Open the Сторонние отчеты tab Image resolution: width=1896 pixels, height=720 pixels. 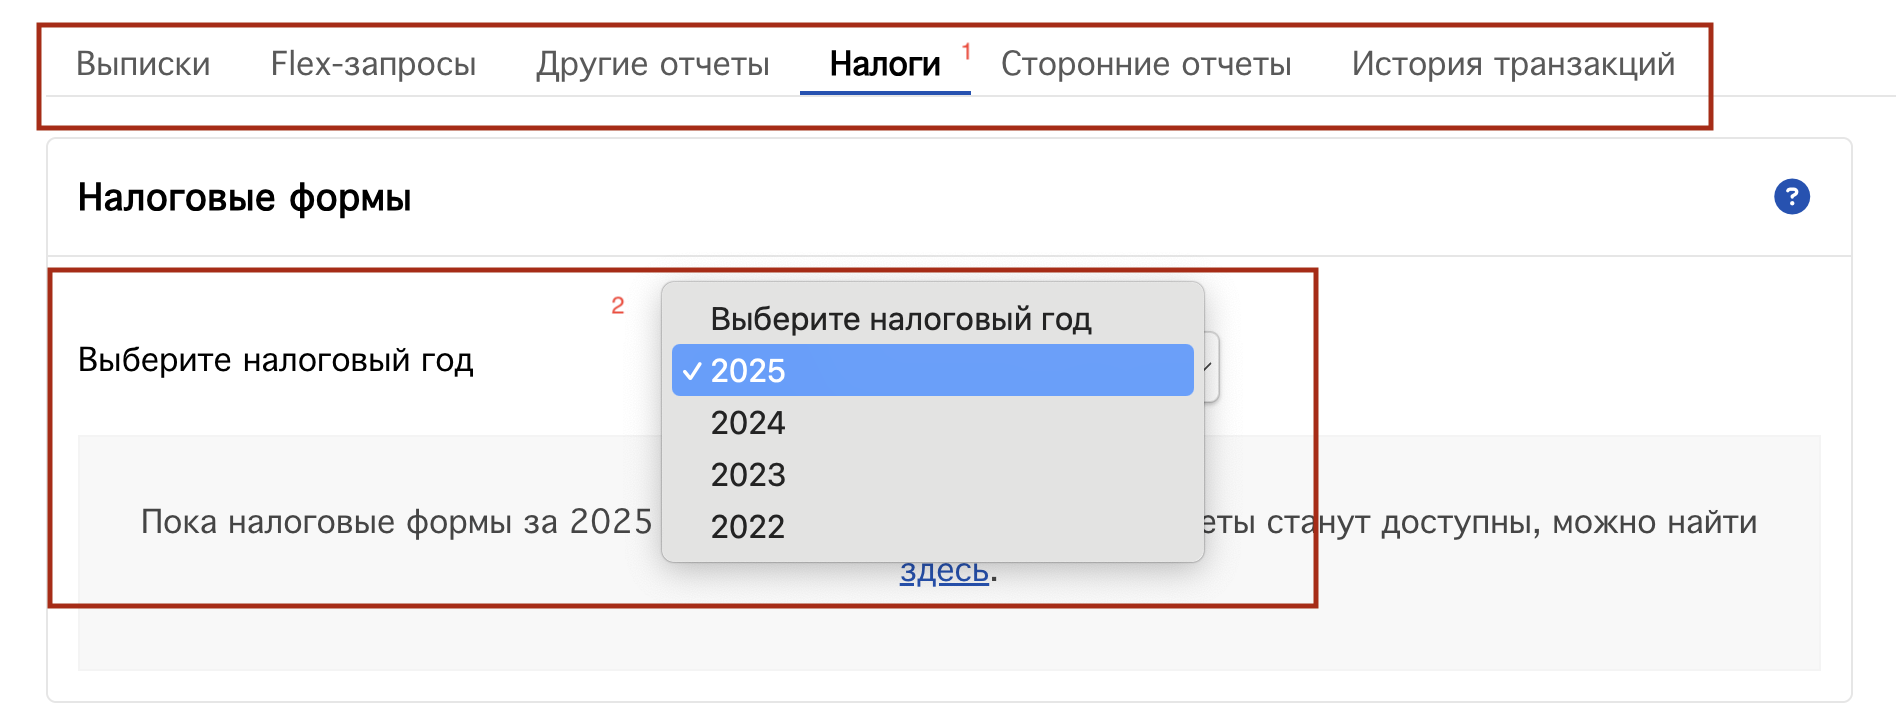[1146, 64]
